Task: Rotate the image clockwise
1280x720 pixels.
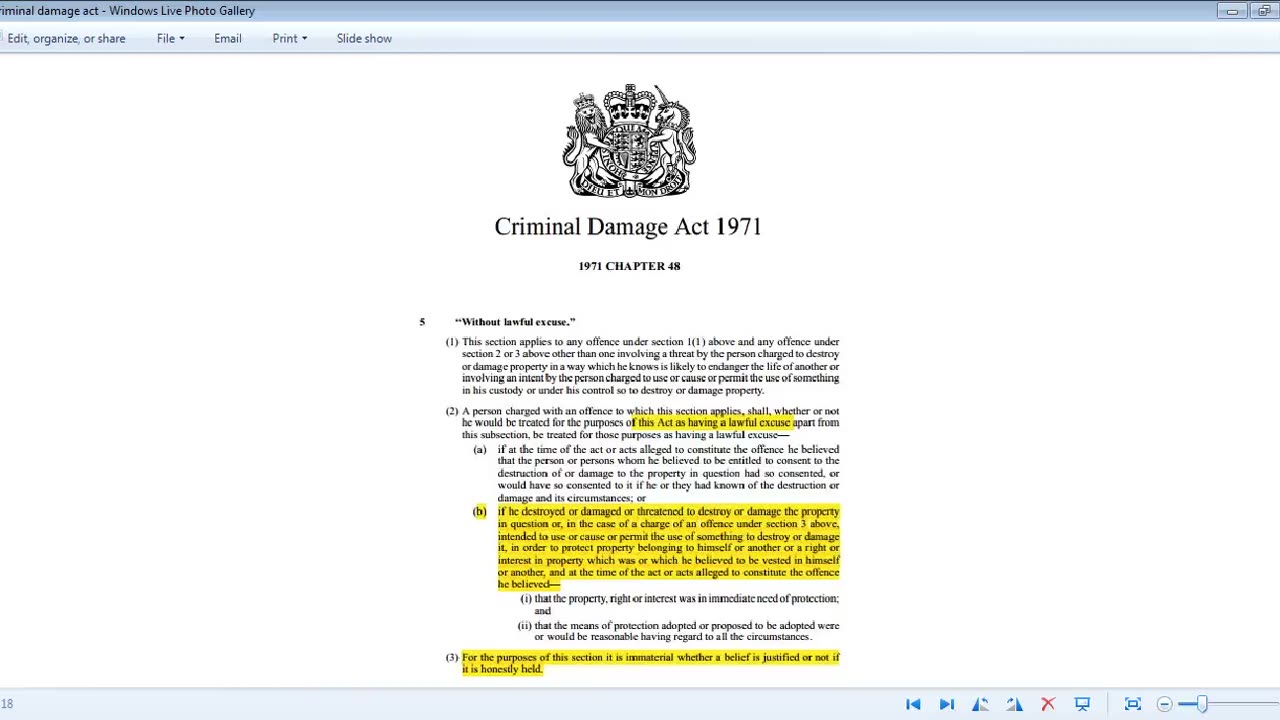Action: coord(1014,705)
